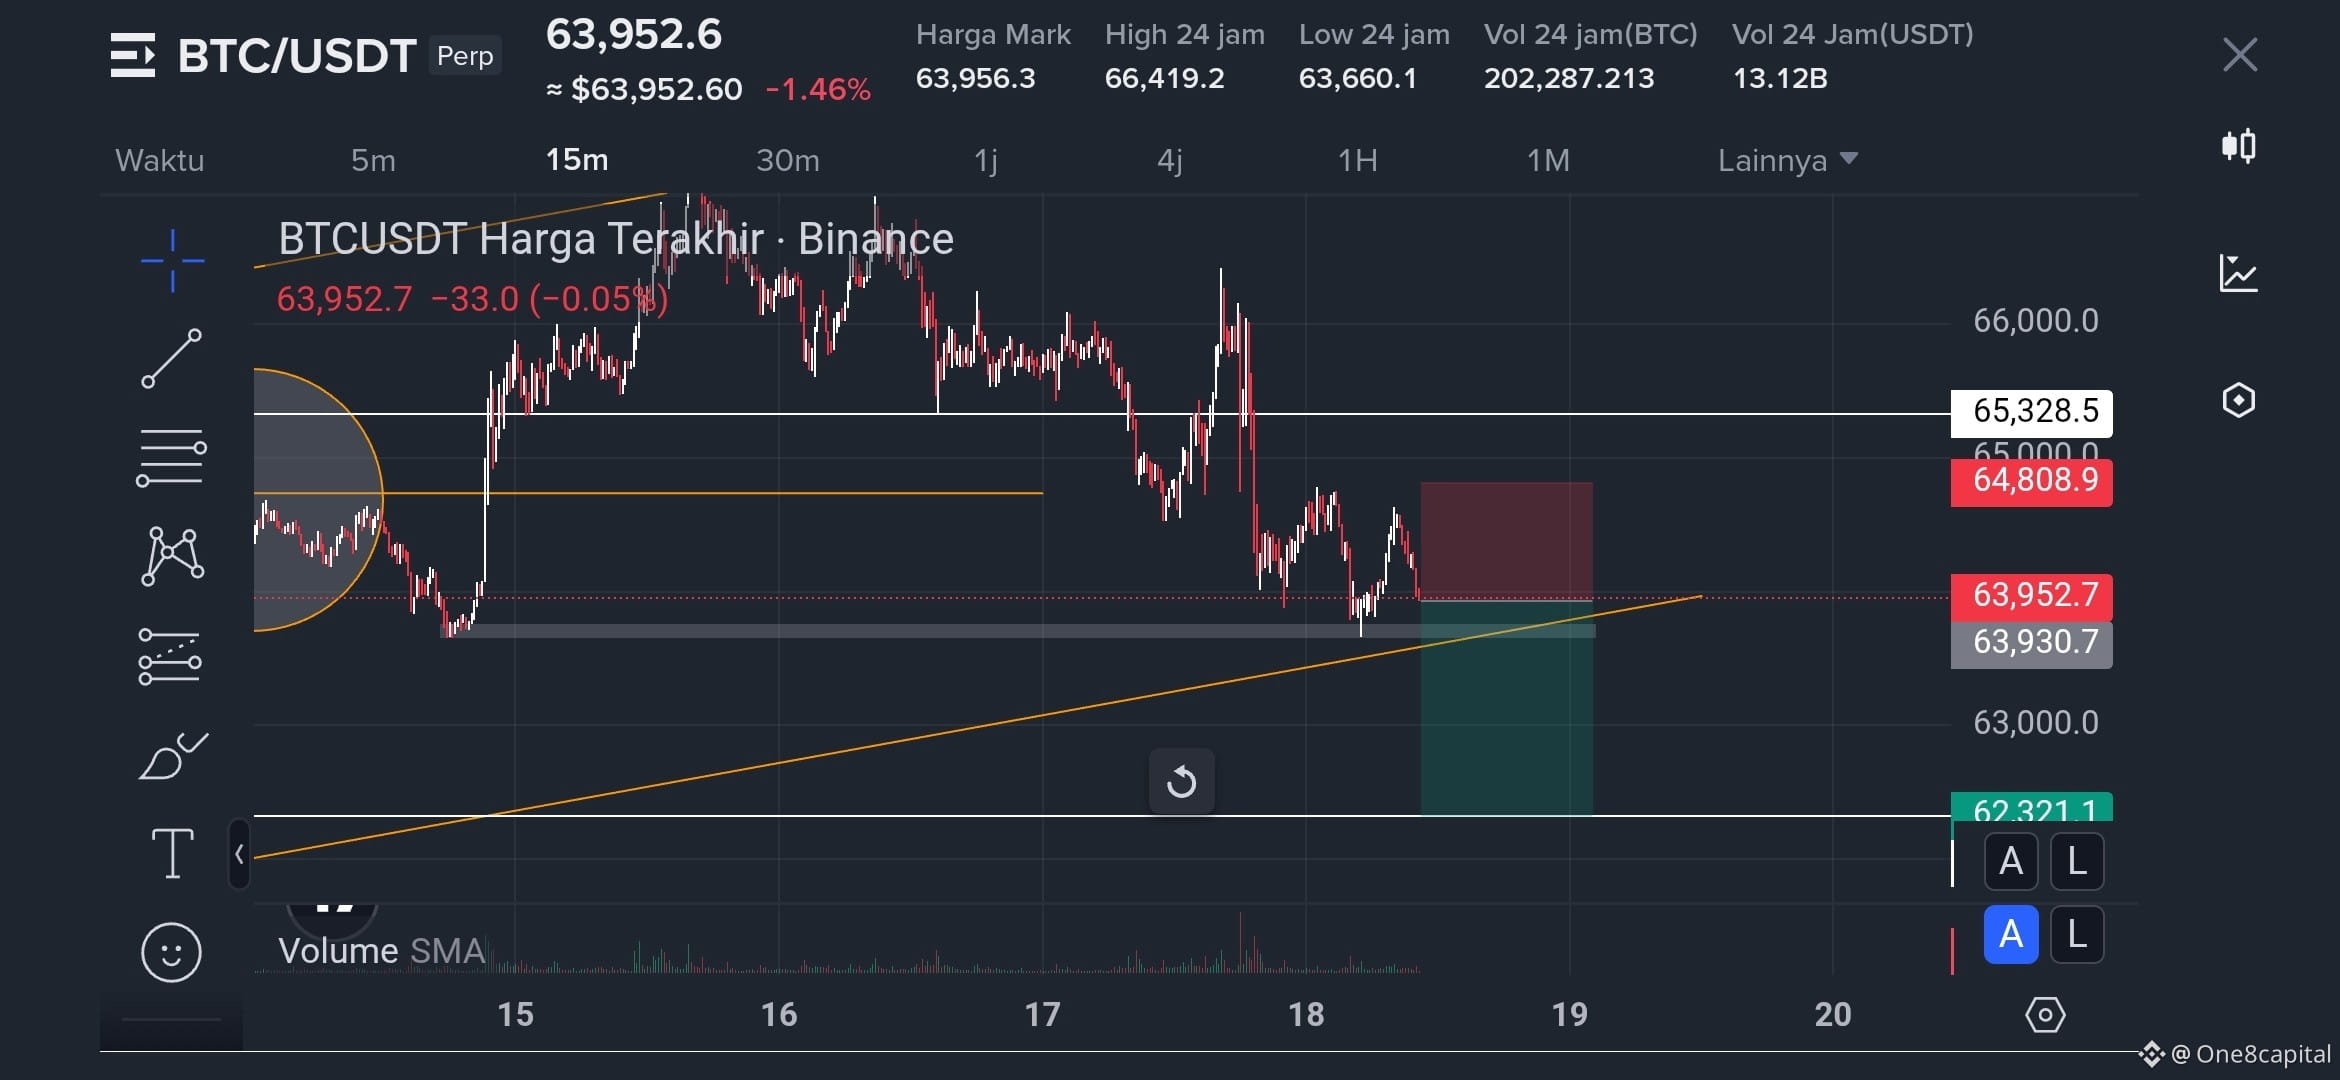Viewport: 2340px width, 1080px height.
Task: Open the long/short position projection tool
Action: pyautogui.click(x=170, y=657)
